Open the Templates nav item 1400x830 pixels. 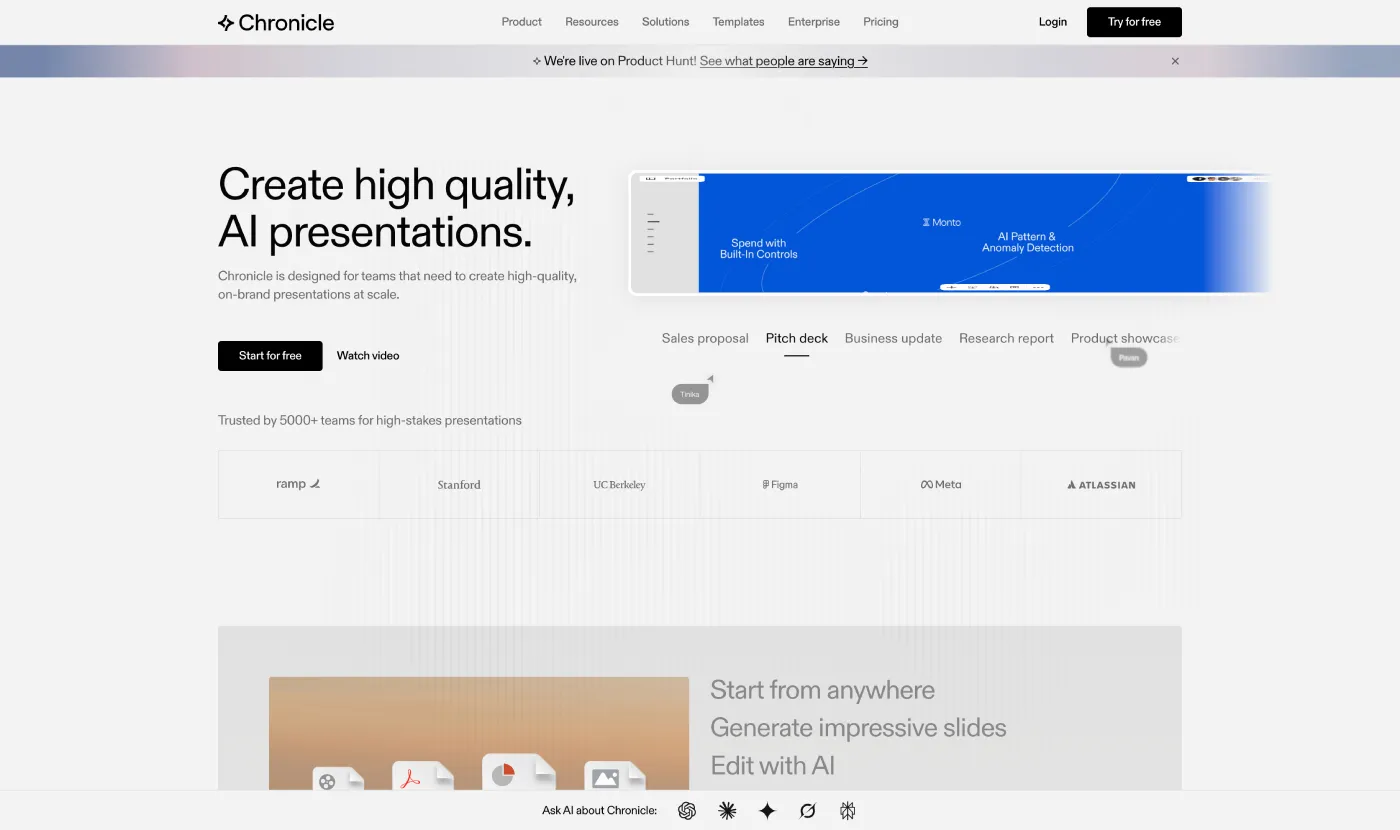738,22
